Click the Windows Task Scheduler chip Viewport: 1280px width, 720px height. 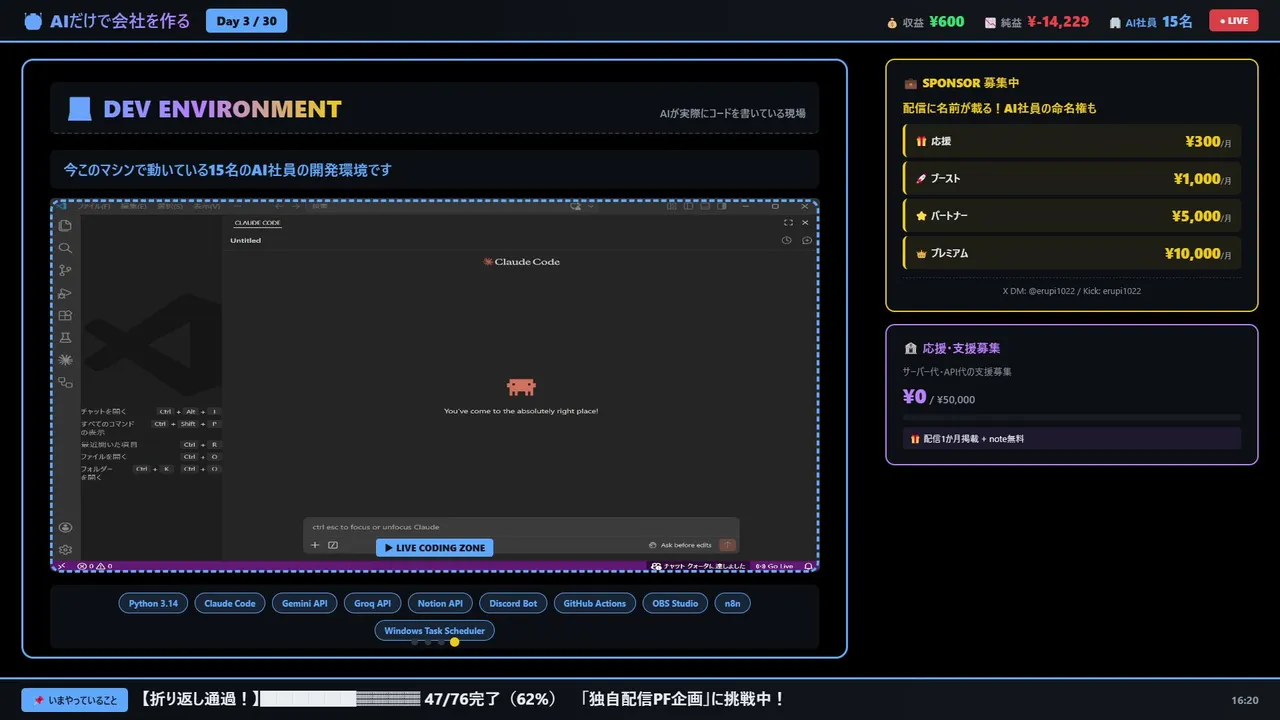tap(434, 630)
